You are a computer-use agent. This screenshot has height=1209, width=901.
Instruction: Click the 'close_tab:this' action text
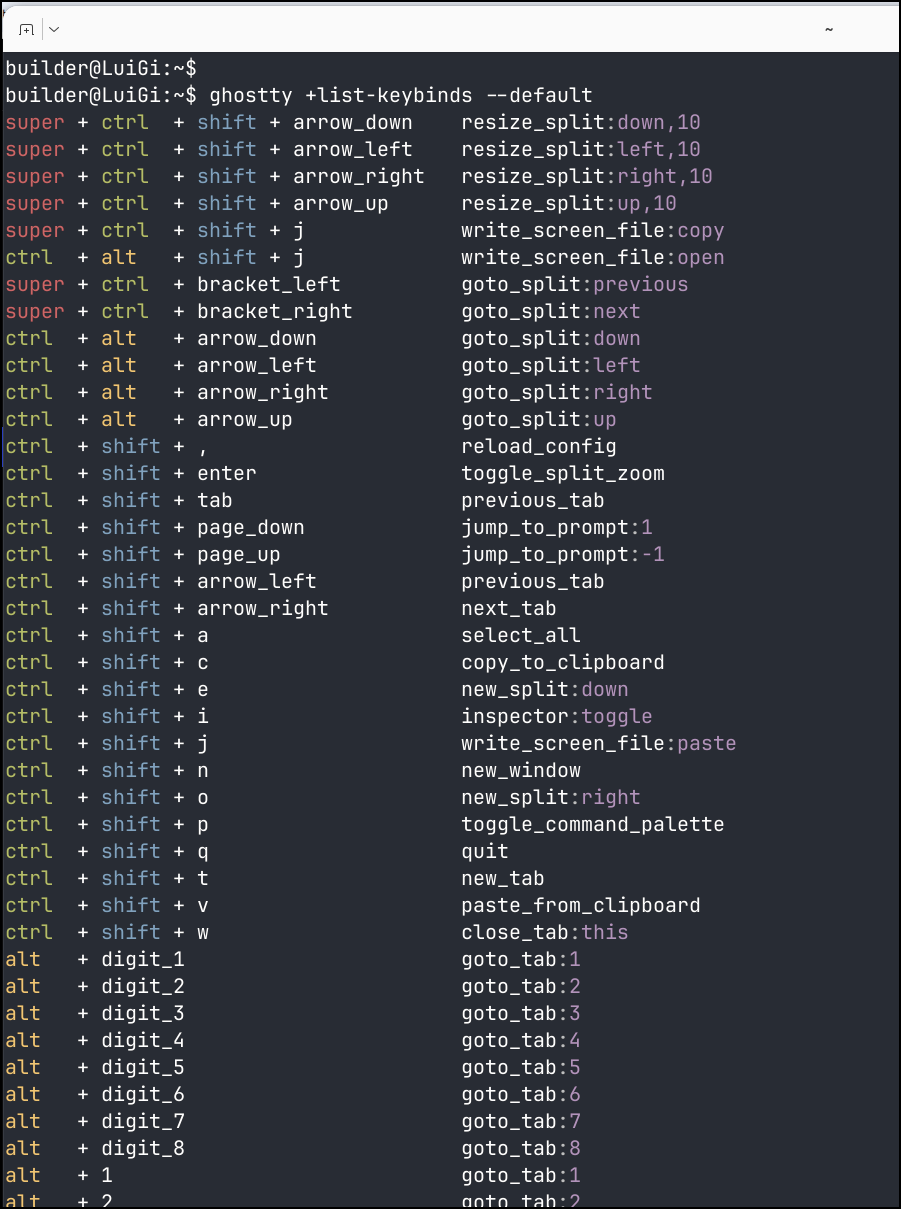click(544, 933)
